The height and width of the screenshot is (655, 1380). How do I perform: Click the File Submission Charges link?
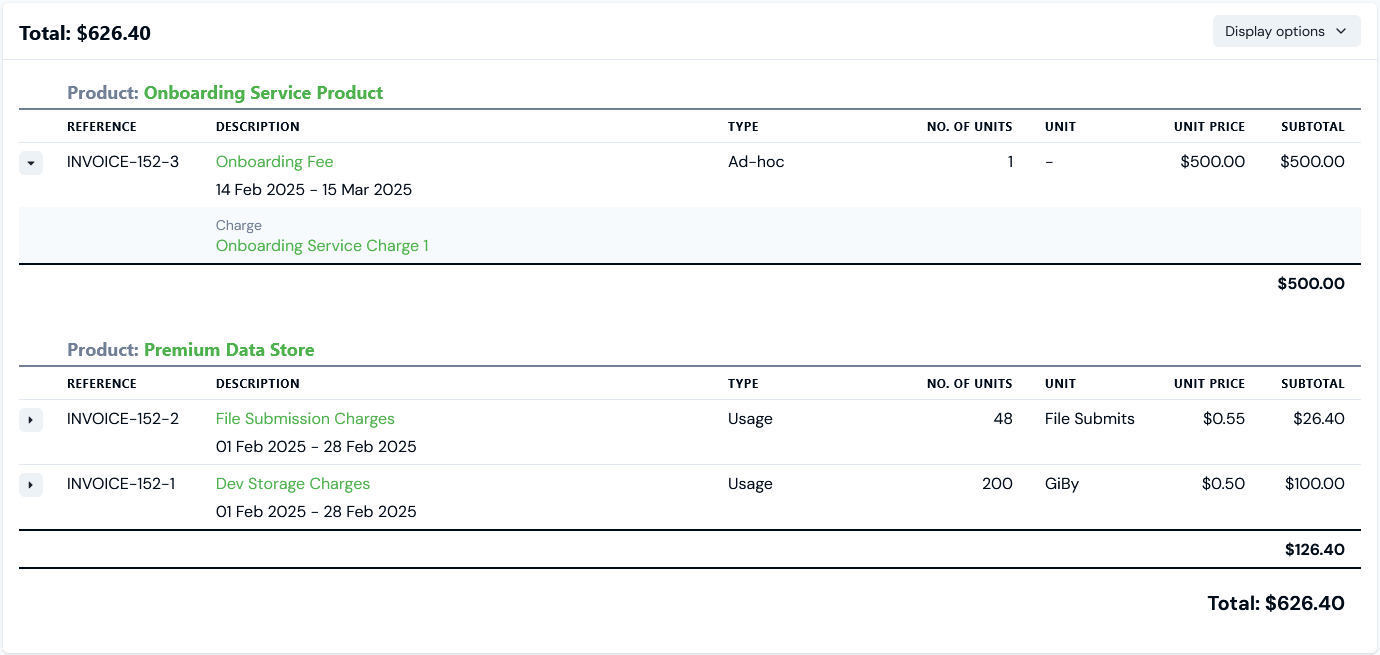coord(305,419)
